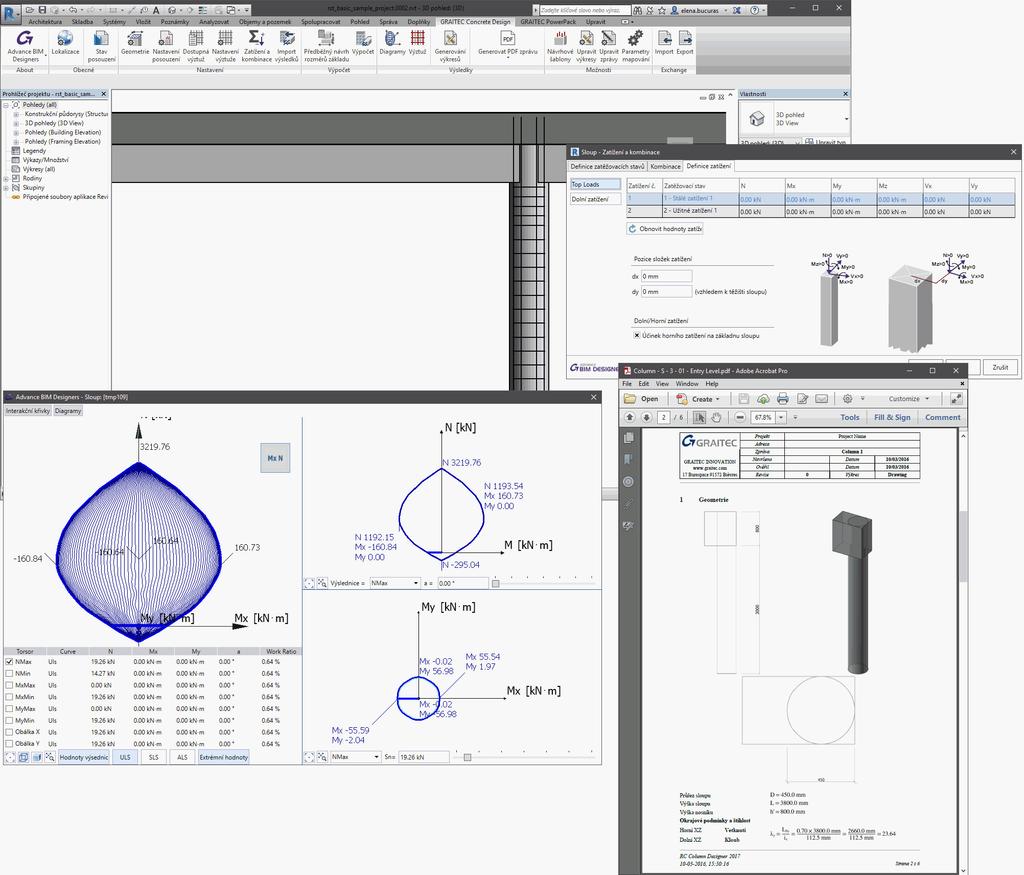Image resolution: width=1024 pixels, height=875 pixels.
Task: Select SLS button
Action: 153,757
